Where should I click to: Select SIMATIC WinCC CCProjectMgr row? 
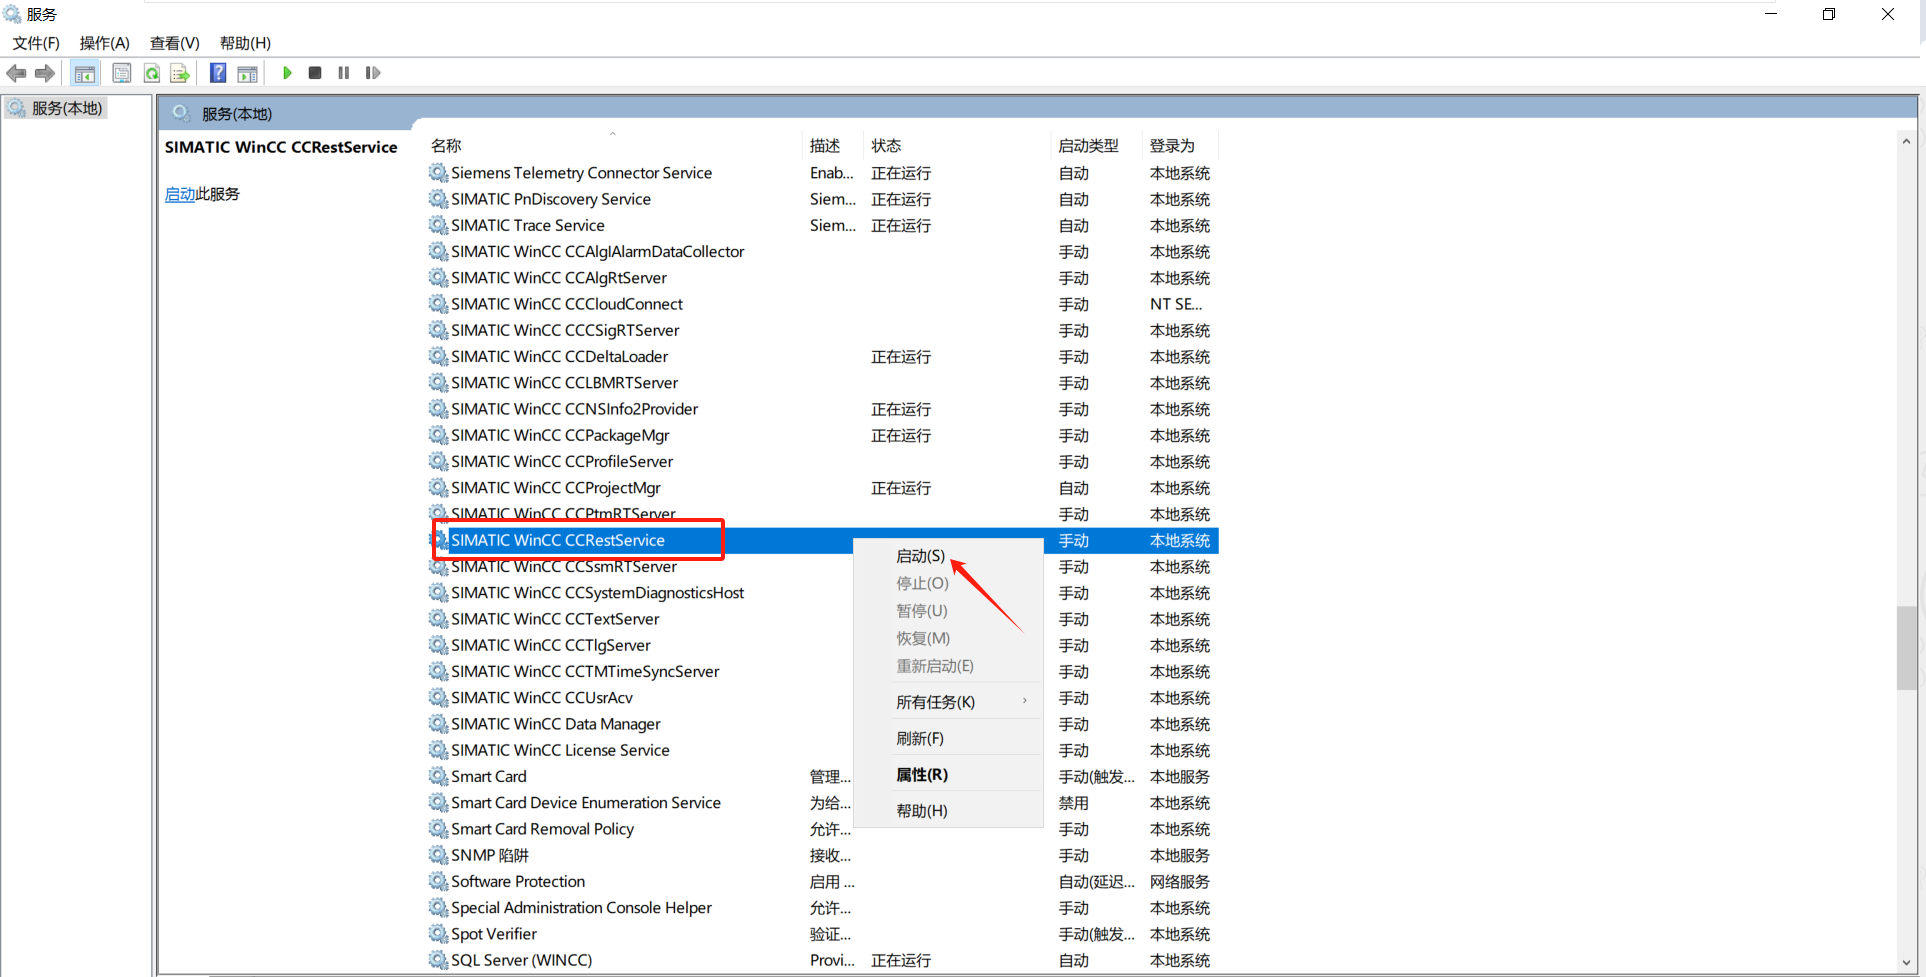[823, 488]
